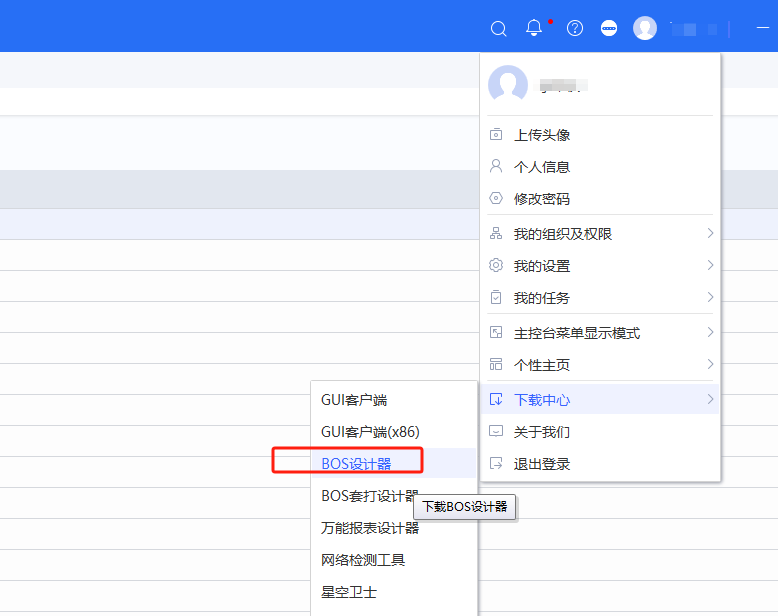
Task: Click the search magnifier icon in header
Action: pyautogui.click(x=499, y=28)
